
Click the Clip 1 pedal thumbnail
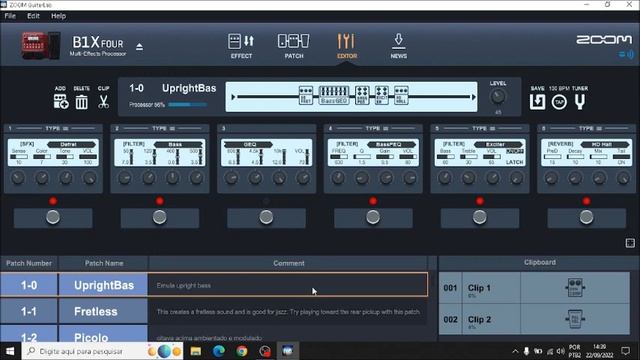(575, 288)
